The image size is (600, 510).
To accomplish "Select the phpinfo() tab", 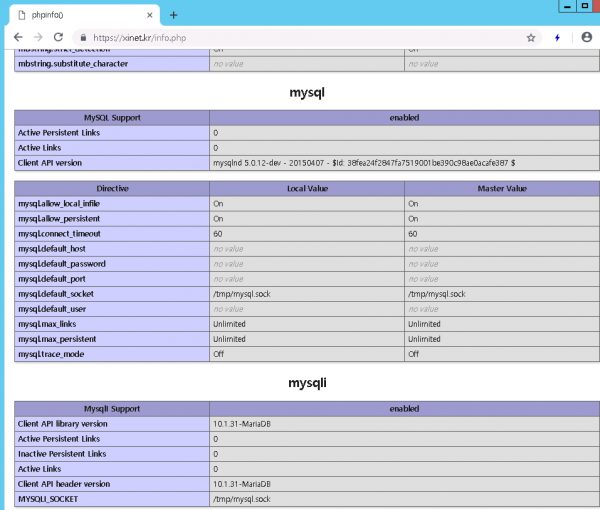I will point(82,15).
